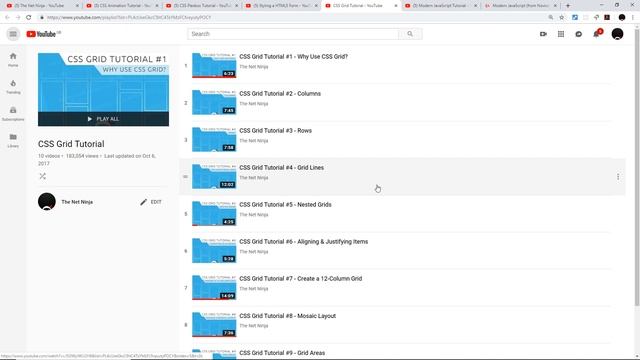Click the search magnifier button
This screenshot has height=360, width=640.
410,34
